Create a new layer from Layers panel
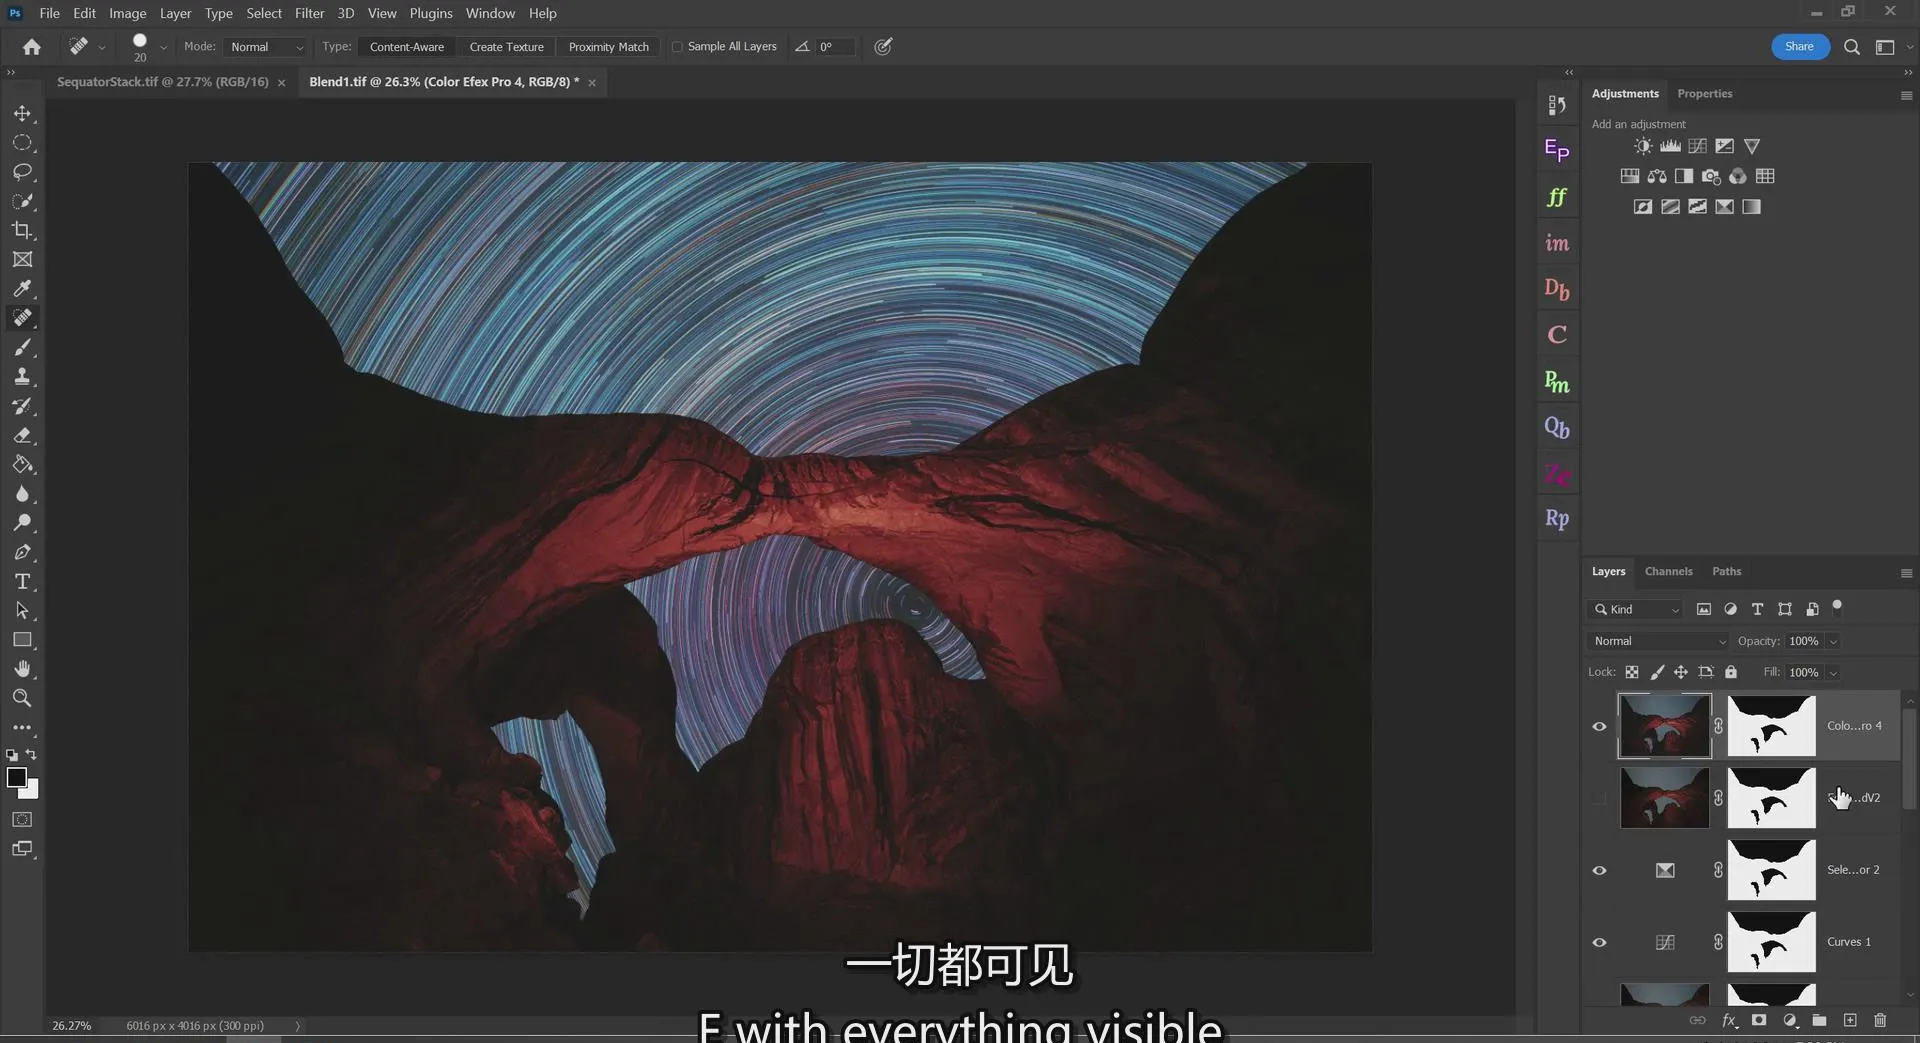1920x1043 pixels. click(x=1850, y=1020)
